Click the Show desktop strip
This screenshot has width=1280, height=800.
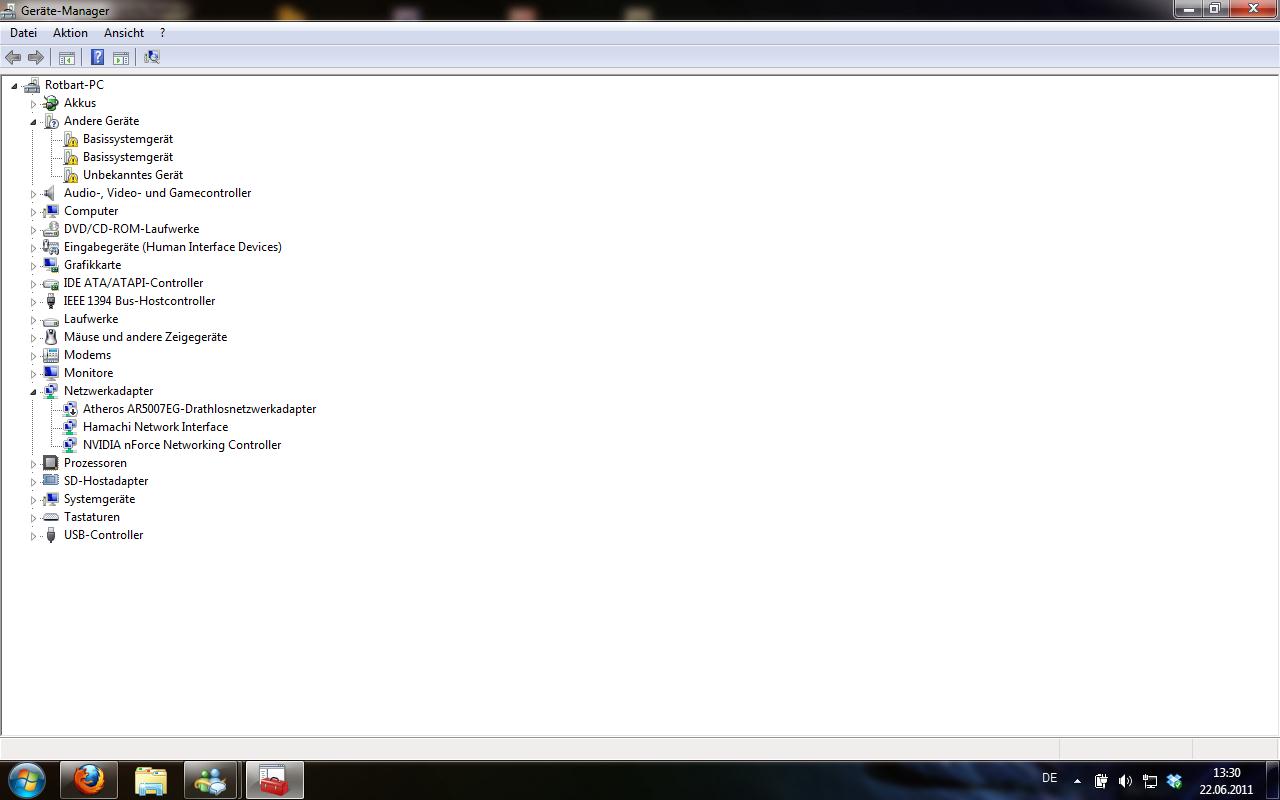click(x=1273, y=780)
